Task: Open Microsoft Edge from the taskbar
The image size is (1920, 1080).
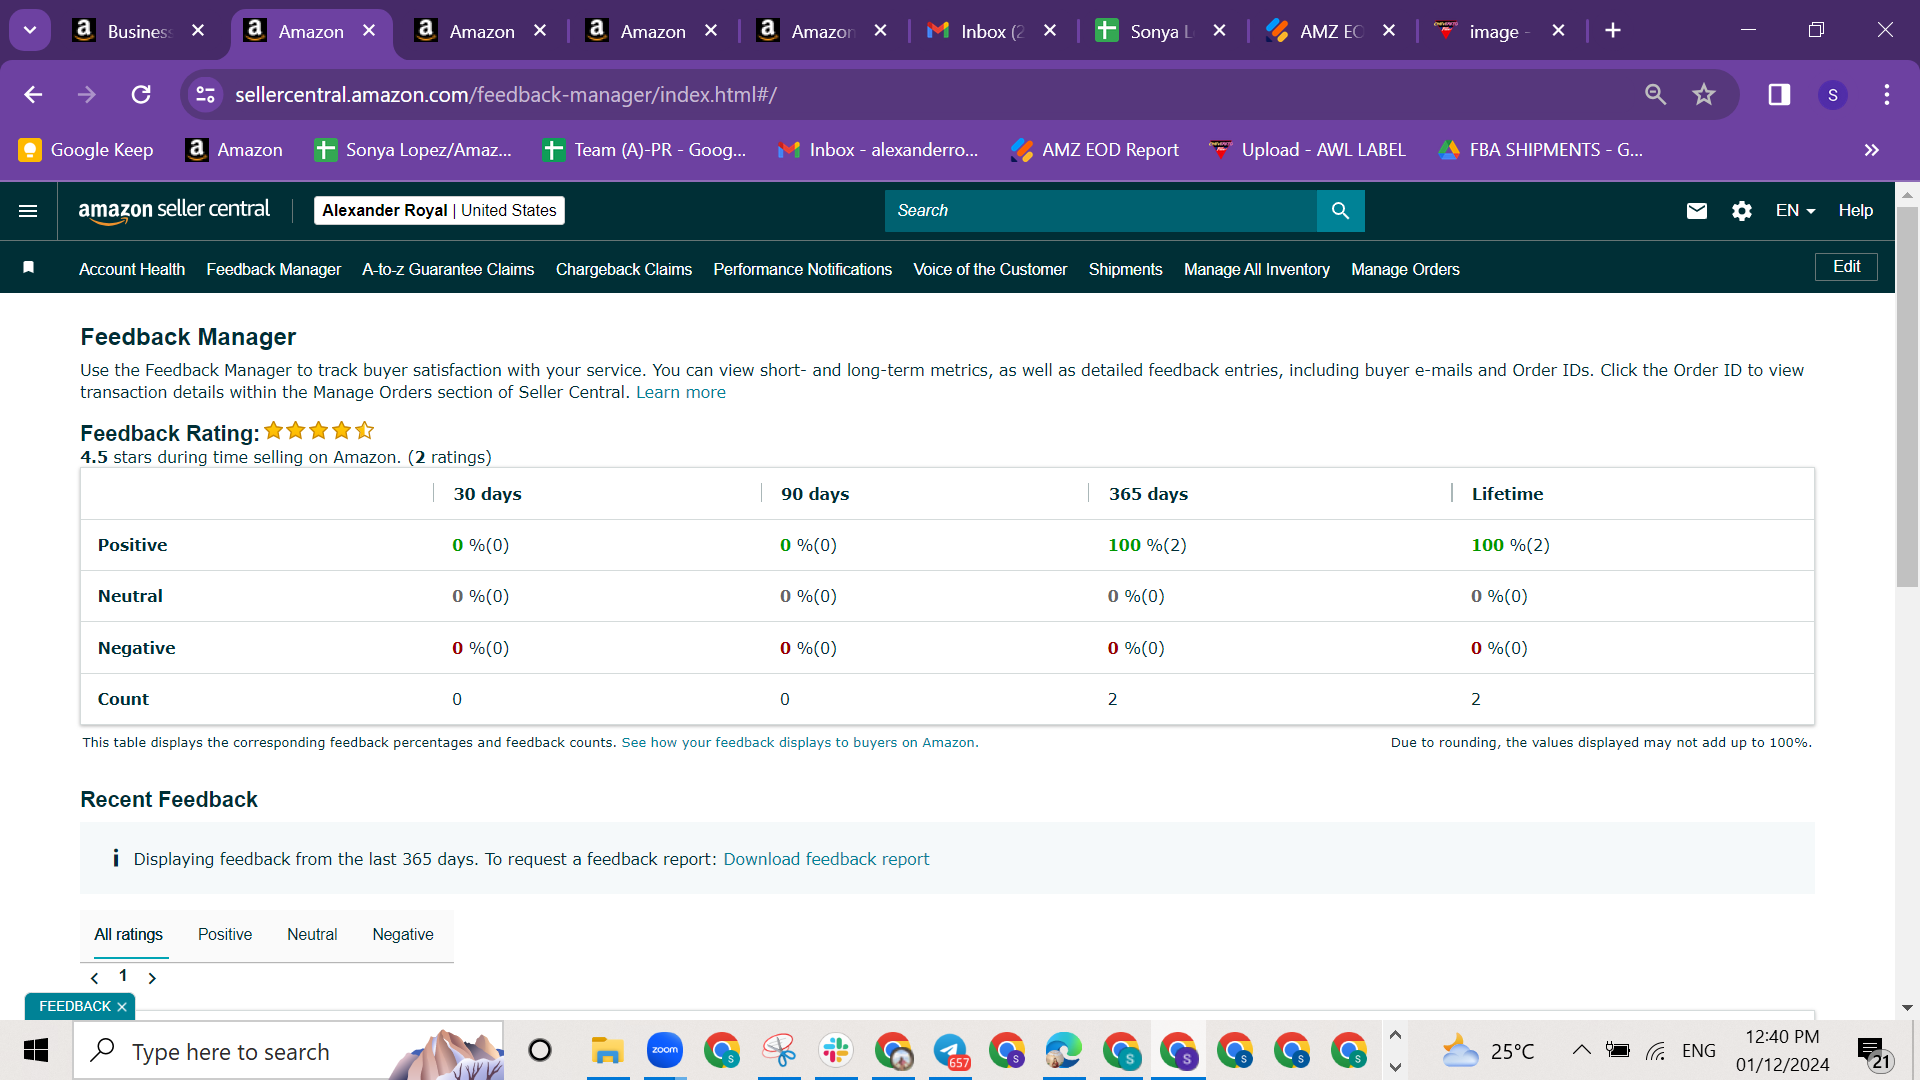Action: pyautogui.click(x=1064, y=1051)
